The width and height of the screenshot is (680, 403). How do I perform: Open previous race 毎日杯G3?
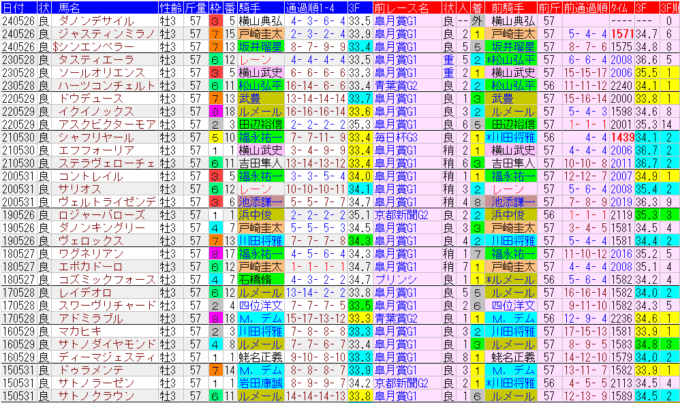396,138
